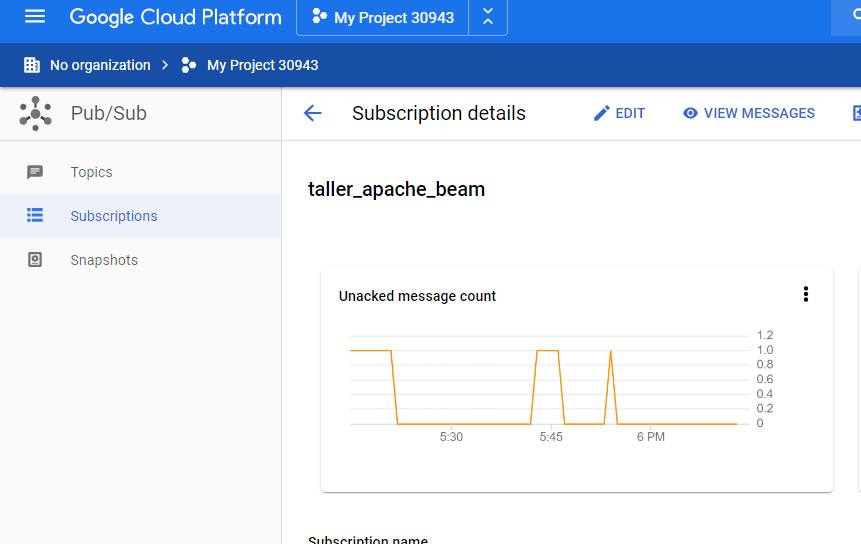Click the My Project 30943 breadcrumb
The width and height of the screenshot is (861, 544).
262,65
